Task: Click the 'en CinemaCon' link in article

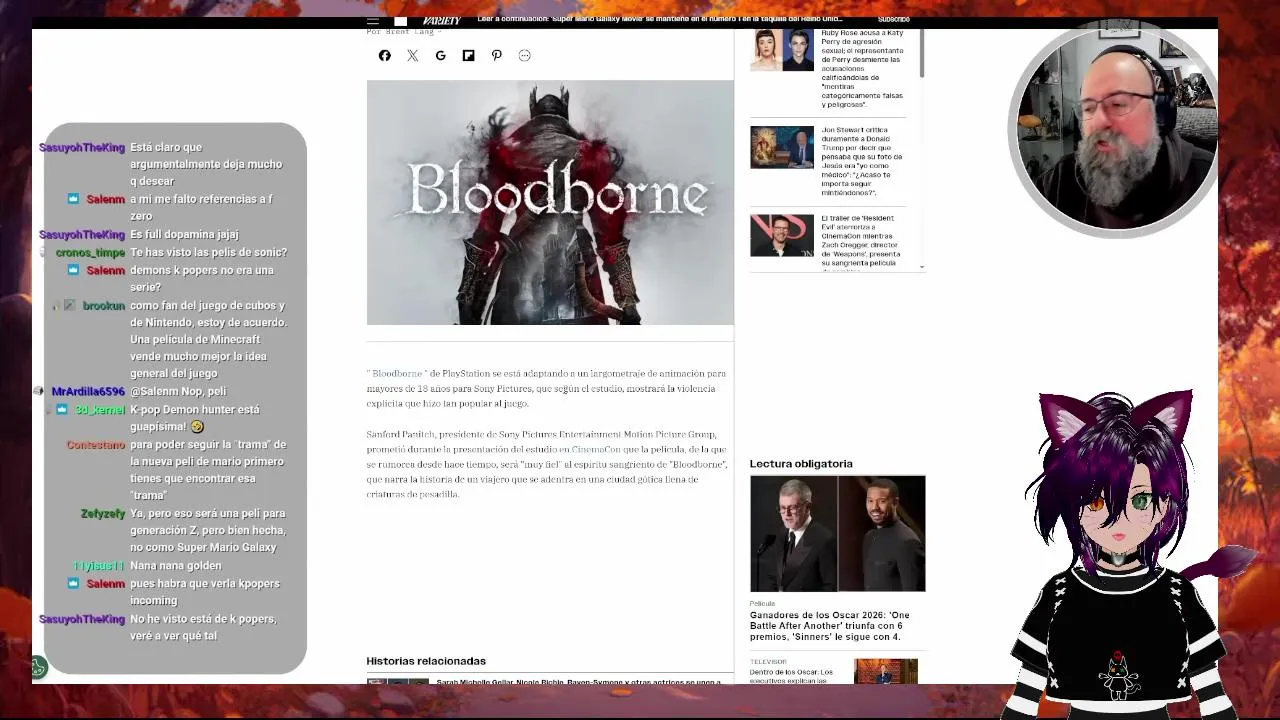Action: pos(590,449)
